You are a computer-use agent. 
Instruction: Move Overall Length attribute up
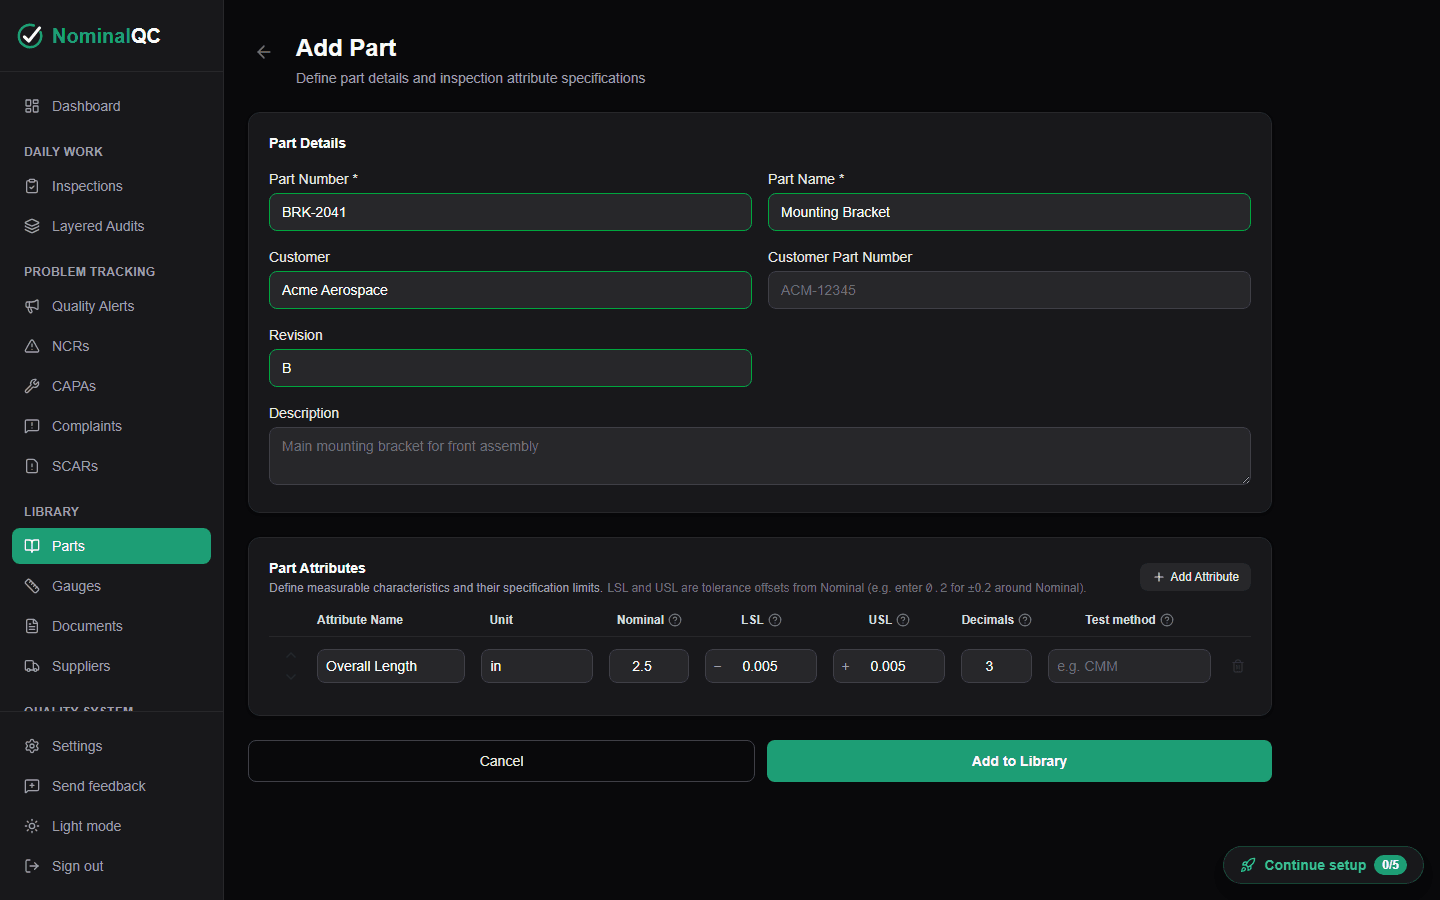pos(291,656)
